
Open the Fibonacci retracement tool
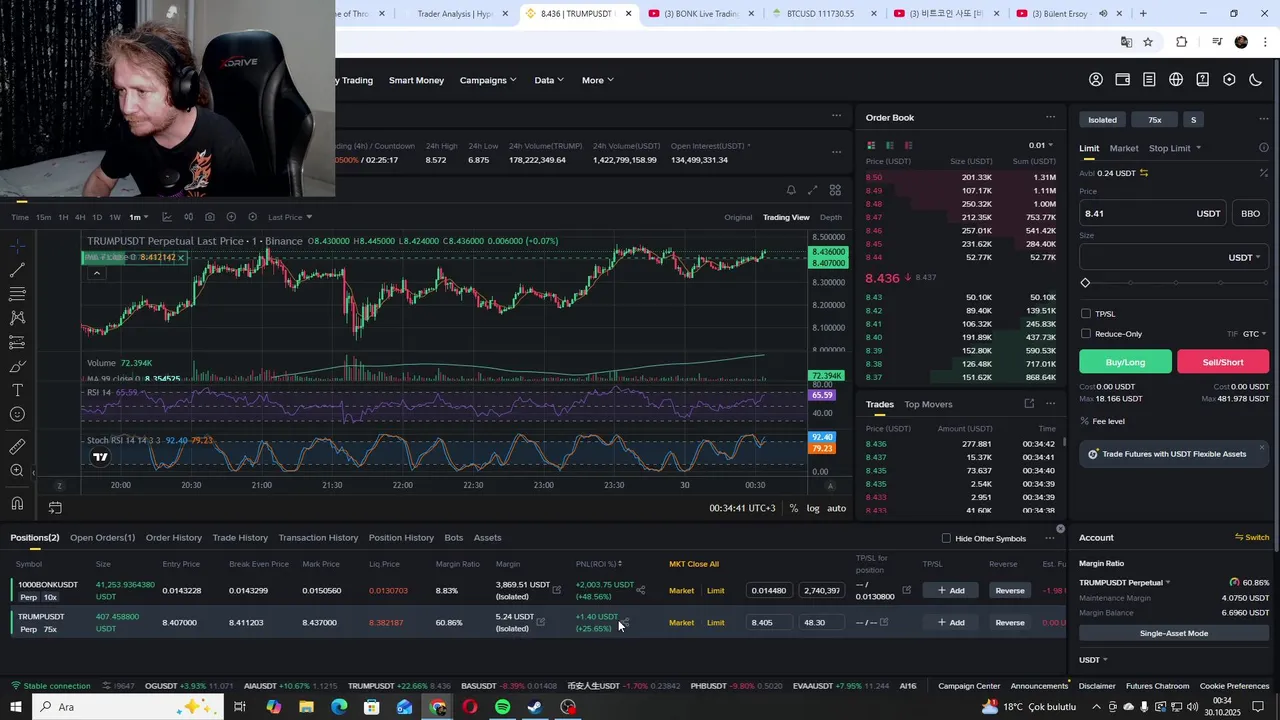pyautogui.click(x=17, y=294)
